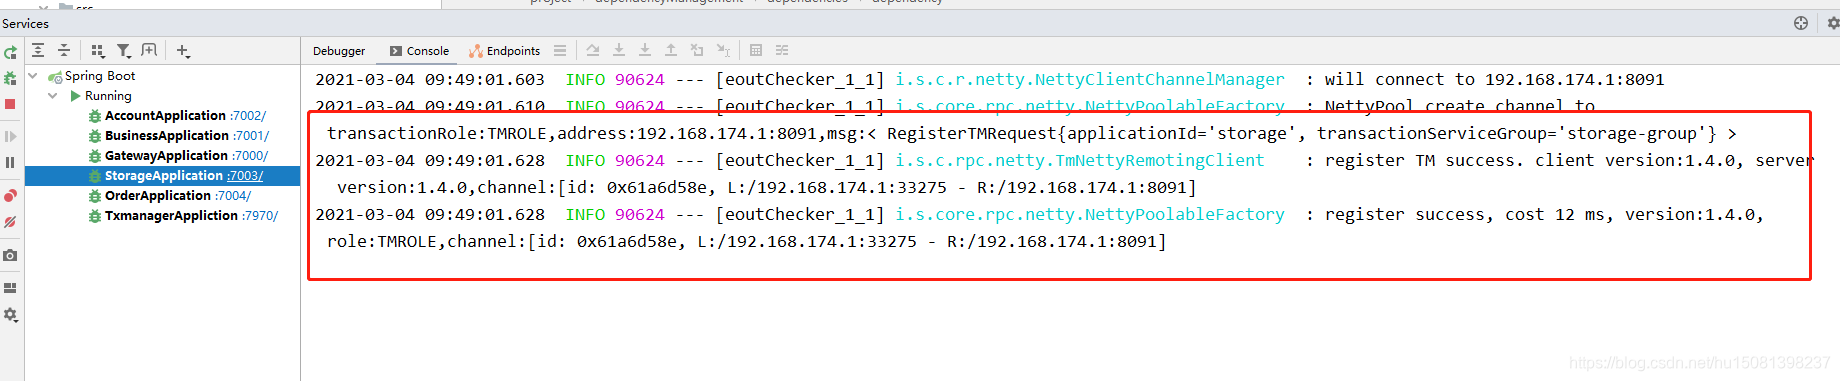Collapse the Running group node
This screenshot has width=1840, height=381.
click(53, 96)
